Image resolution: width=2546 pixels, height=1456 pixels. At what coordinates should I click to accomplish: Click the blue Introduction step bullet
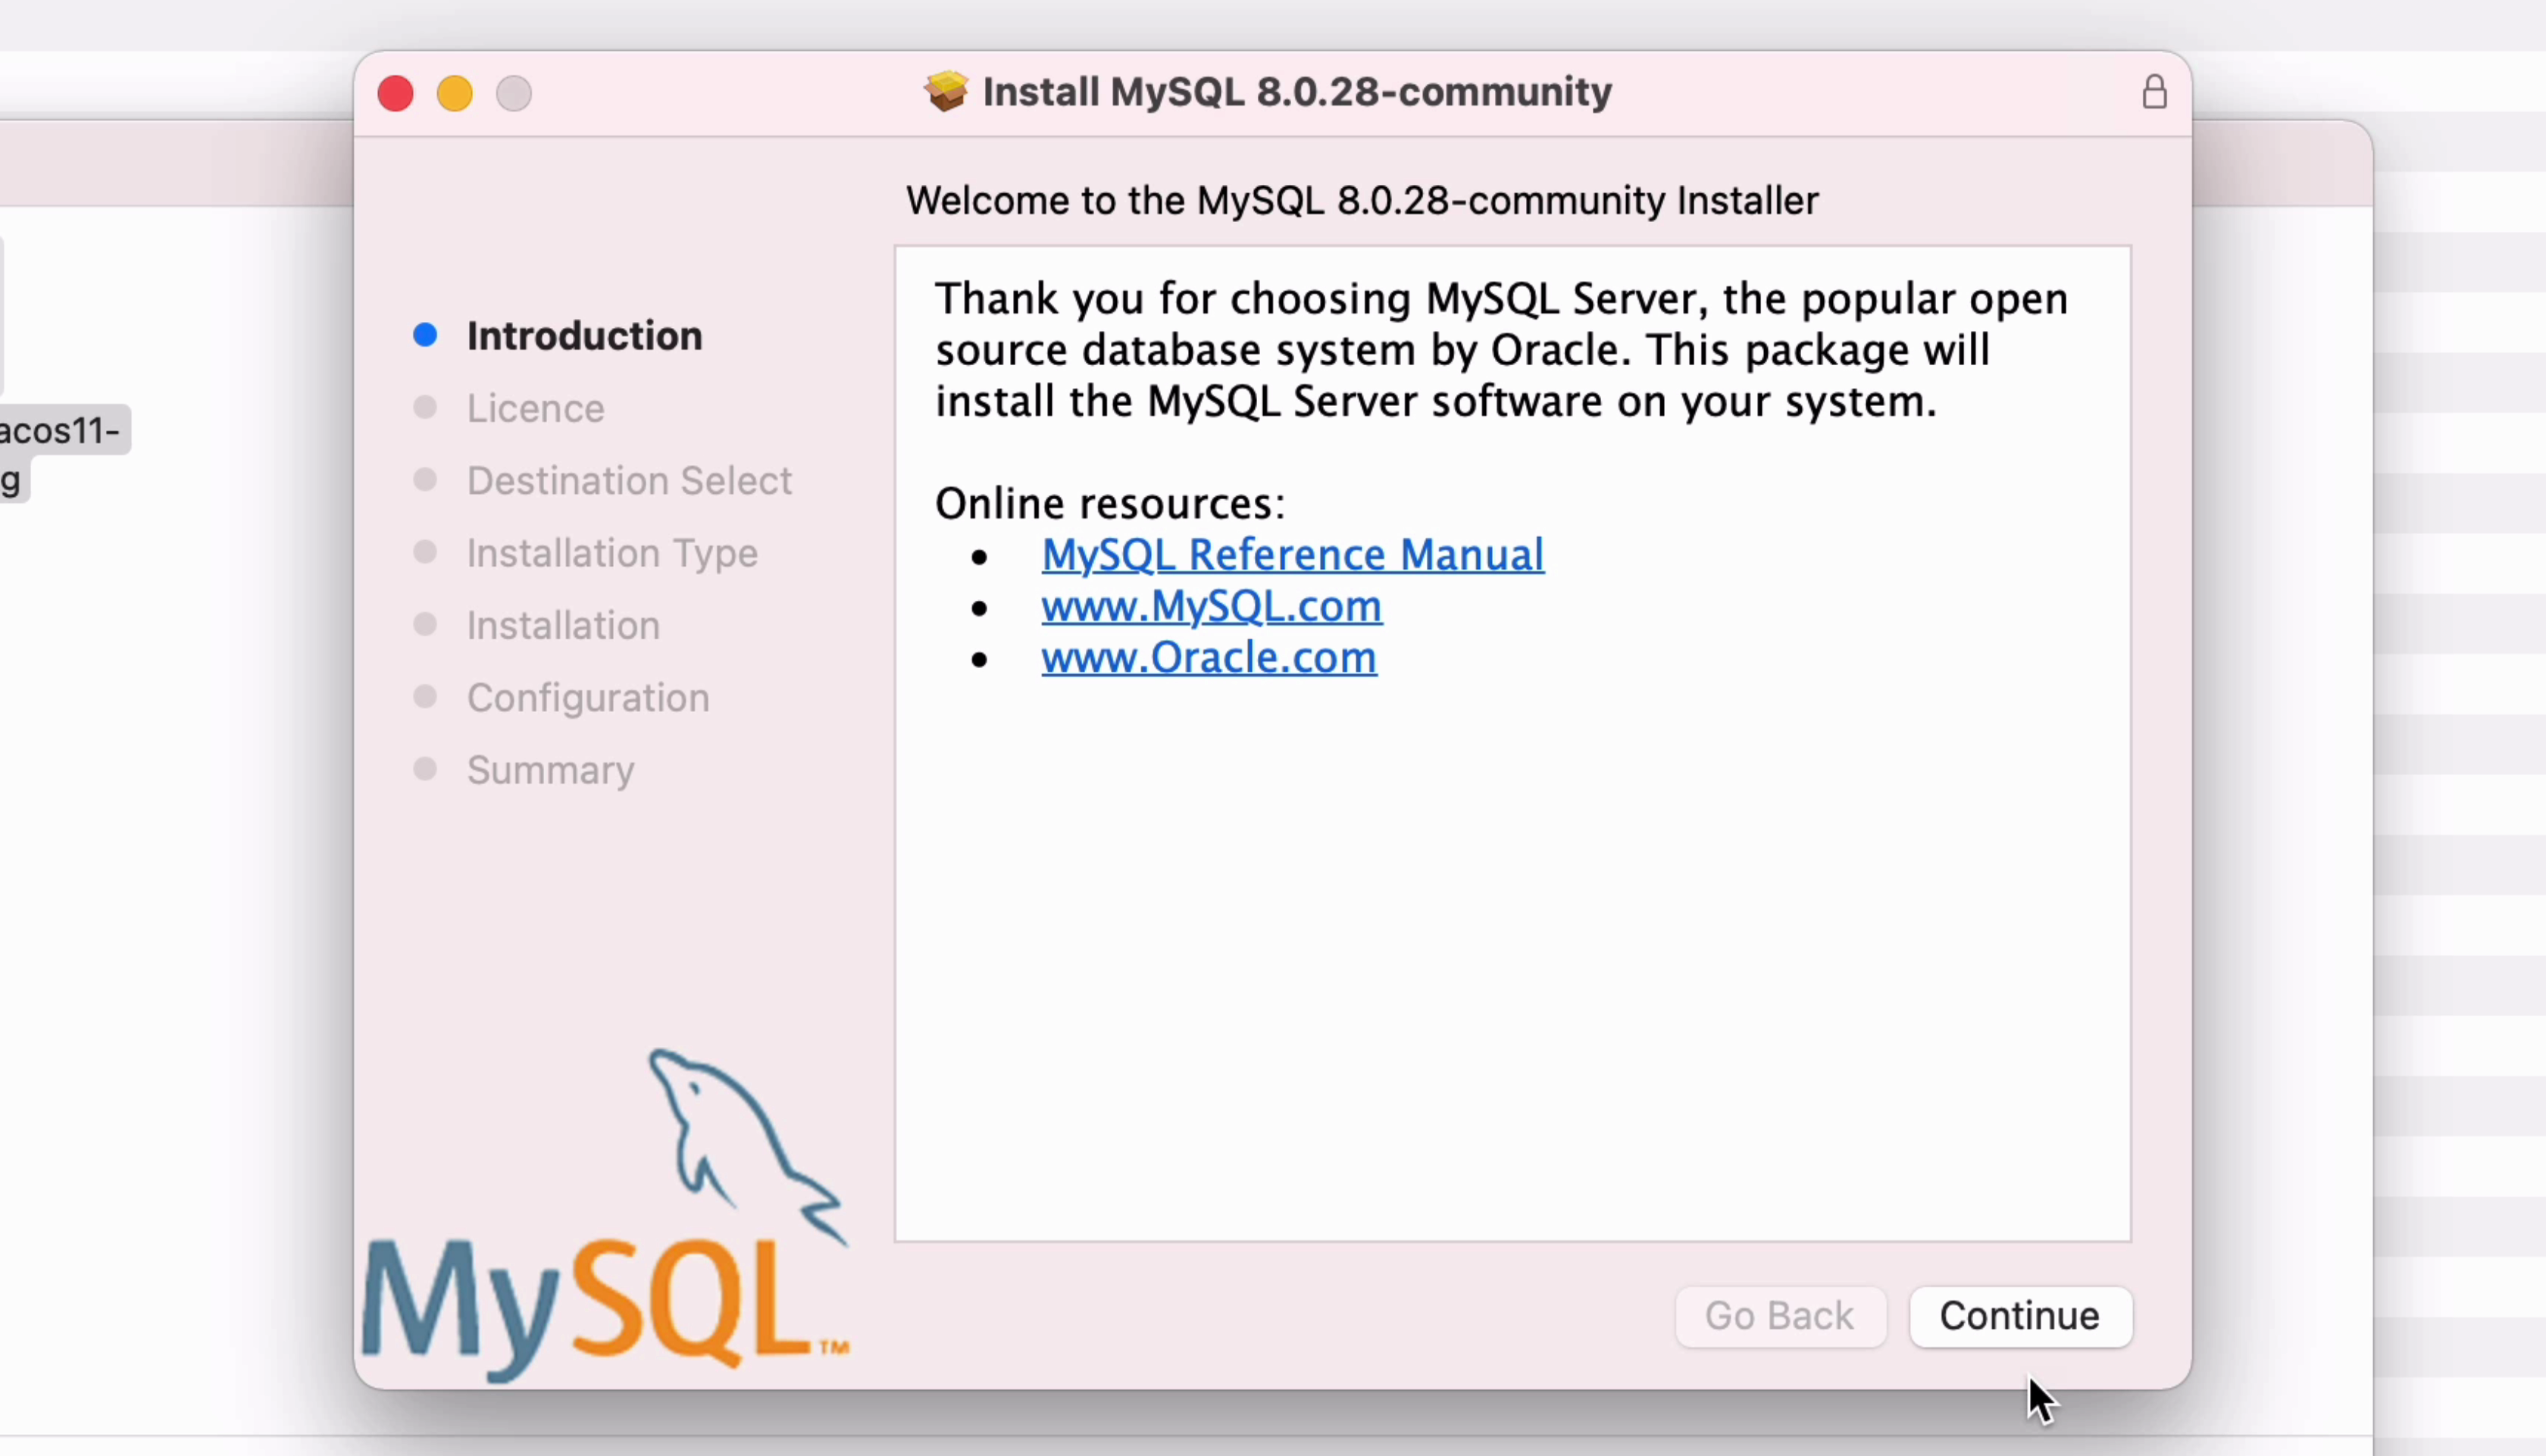tap(425, 336)
